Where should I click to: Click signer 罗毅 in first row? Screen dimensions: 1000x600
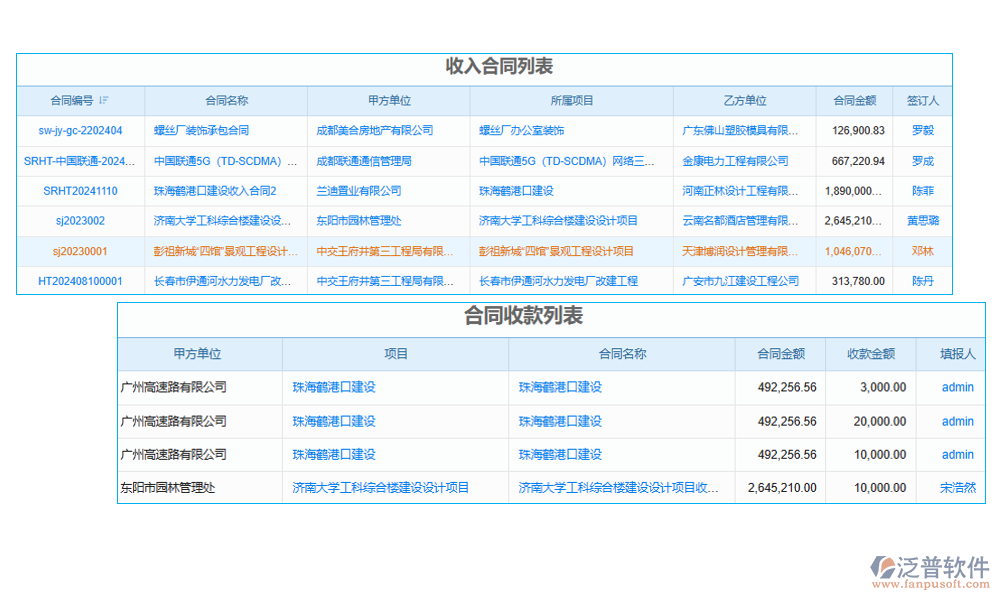click(x=923, y=130)
